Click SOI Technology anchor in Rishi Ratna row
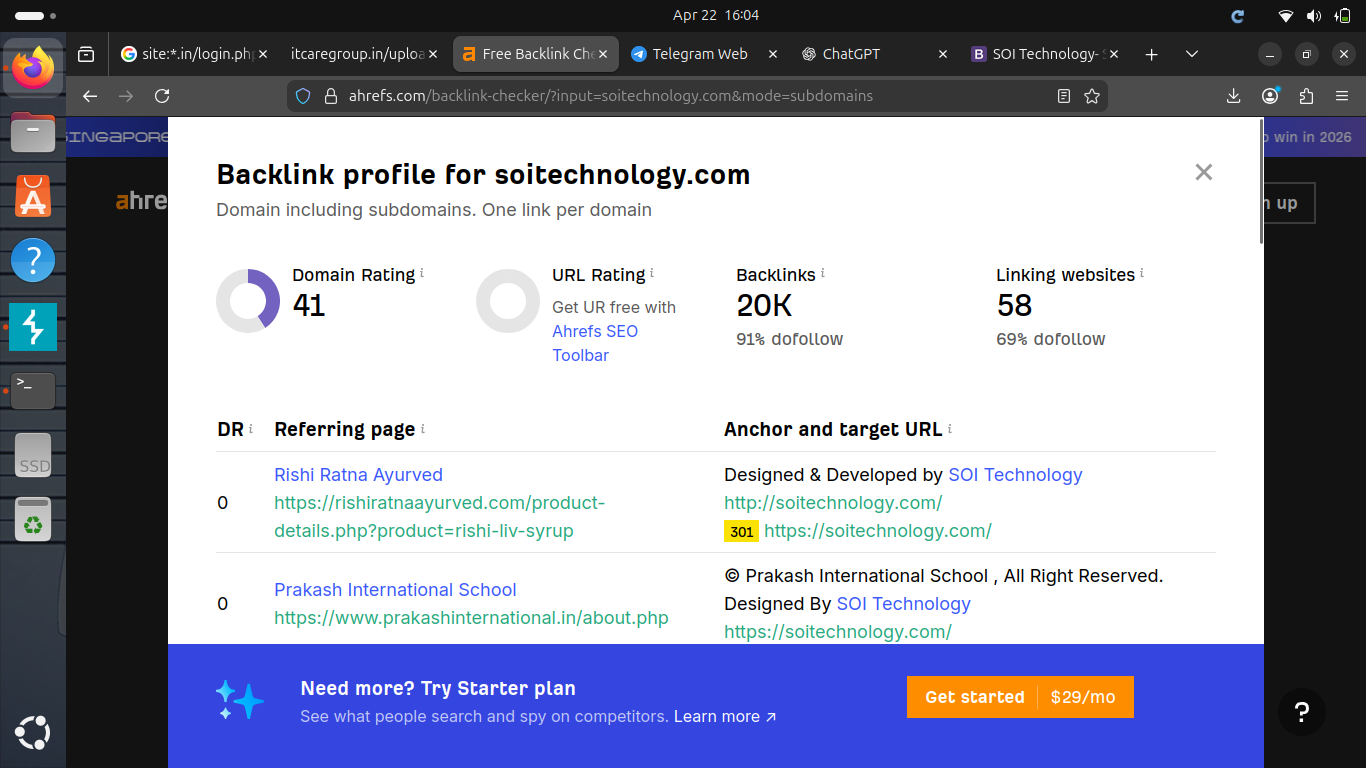Screen dimensions: 1366x768 (x=1015, y=475)
